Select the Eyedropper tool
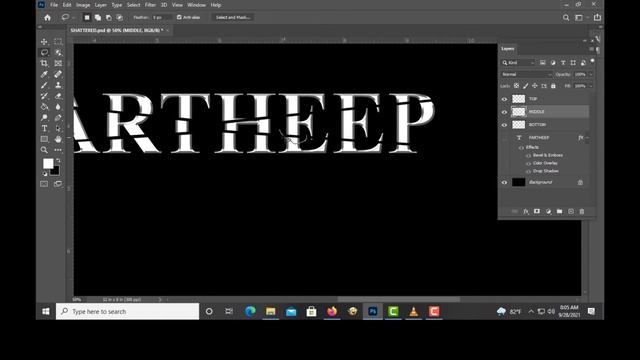The image size is (640, 360). coord(44,74)
